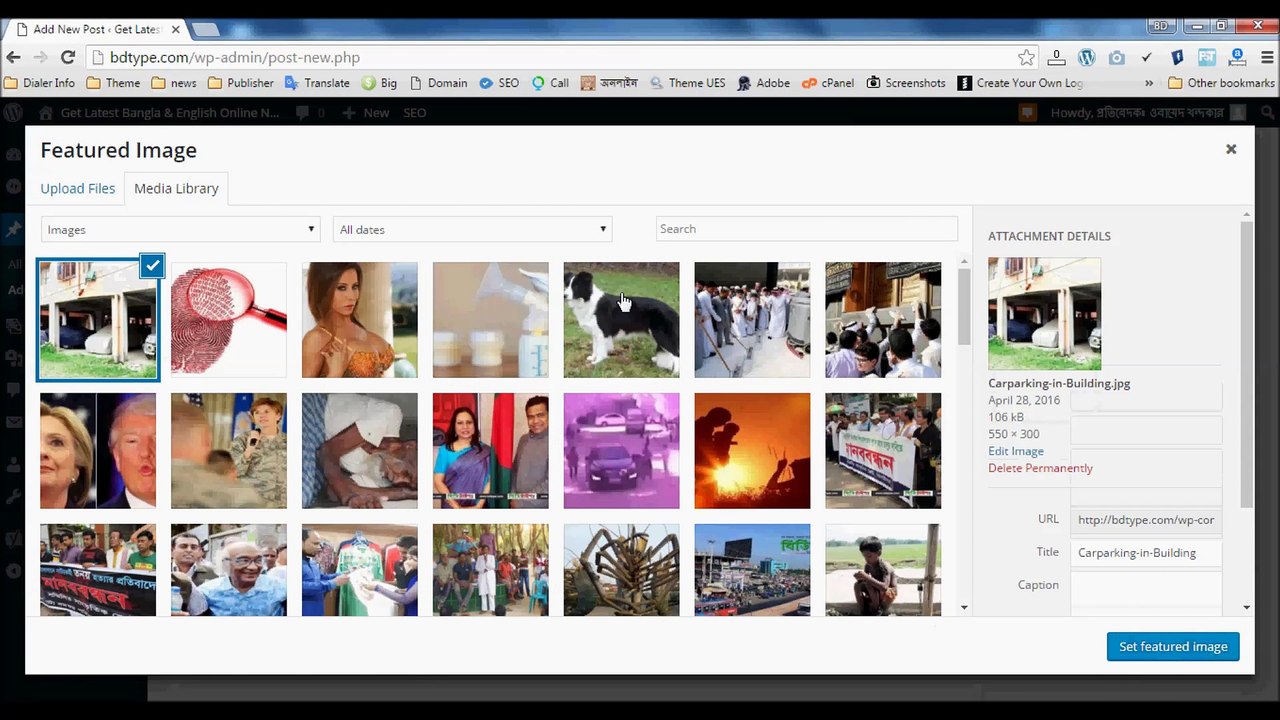Open the Dialer Info bookmark folder

tap(40, 83)
